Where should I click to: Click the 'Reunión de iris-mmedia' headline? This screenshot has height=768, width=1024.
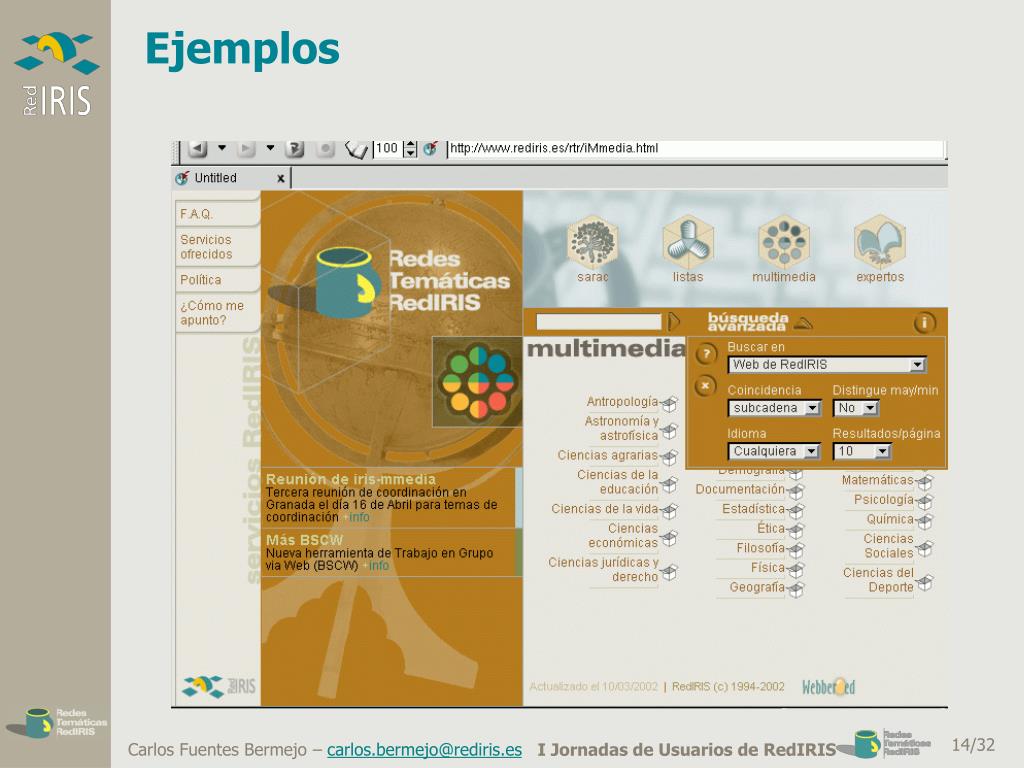pos(351,479)
